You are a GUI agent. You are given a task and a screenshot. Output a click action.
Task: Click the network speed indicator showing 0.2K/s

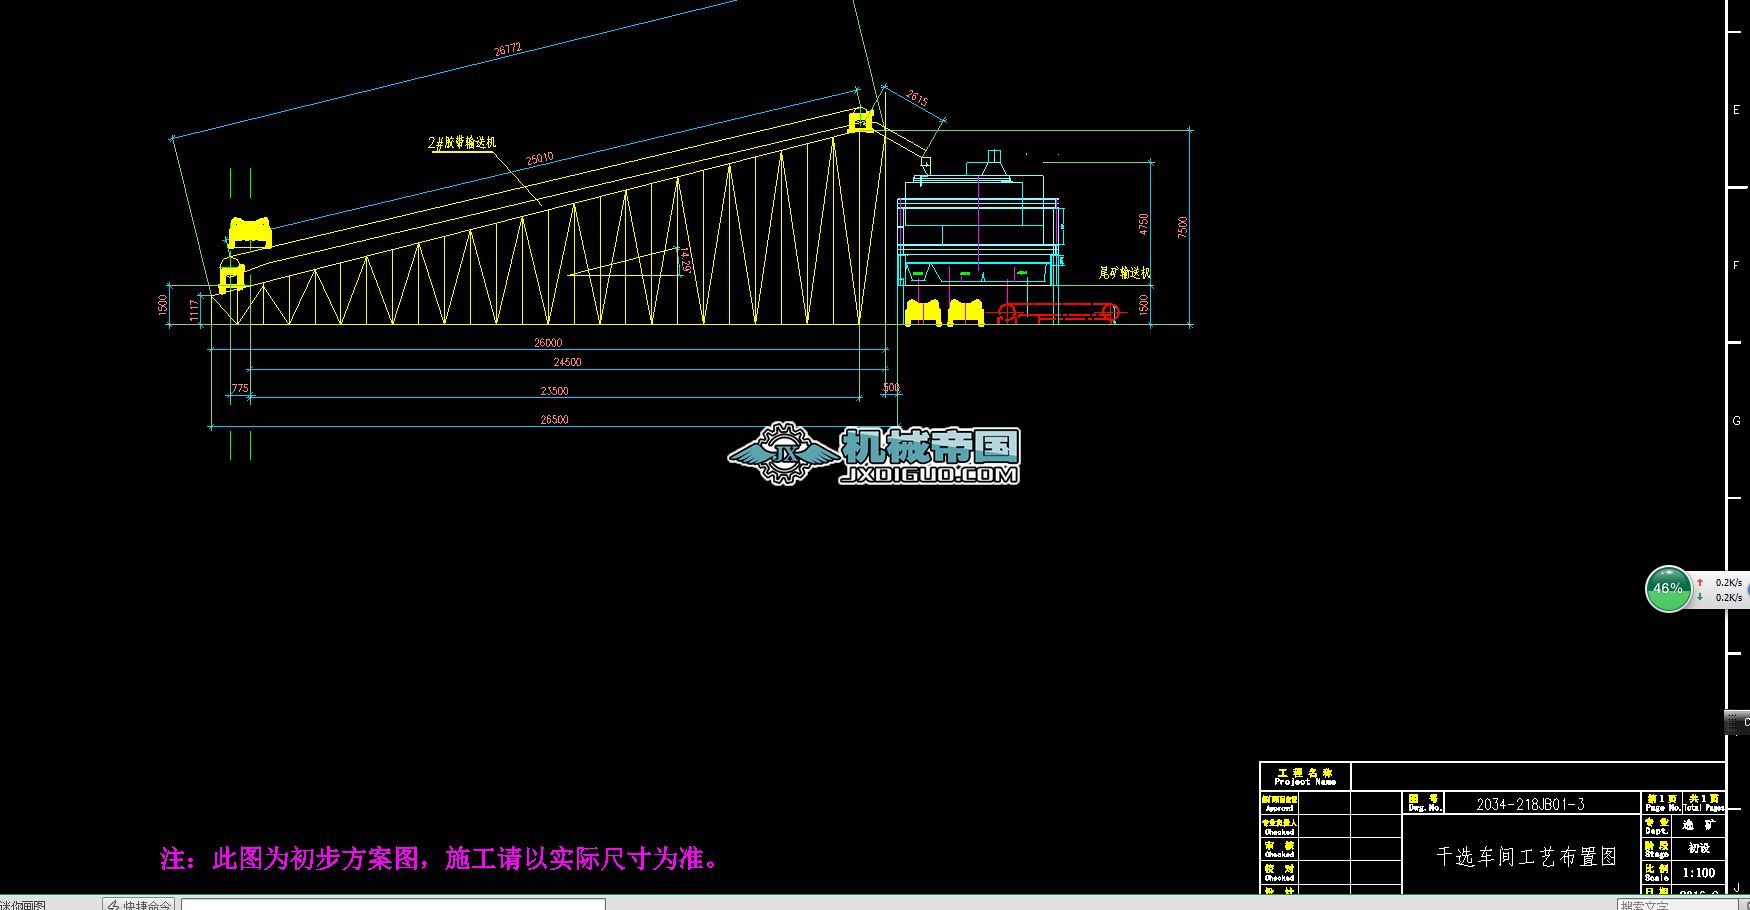(x=1721, y=590)
